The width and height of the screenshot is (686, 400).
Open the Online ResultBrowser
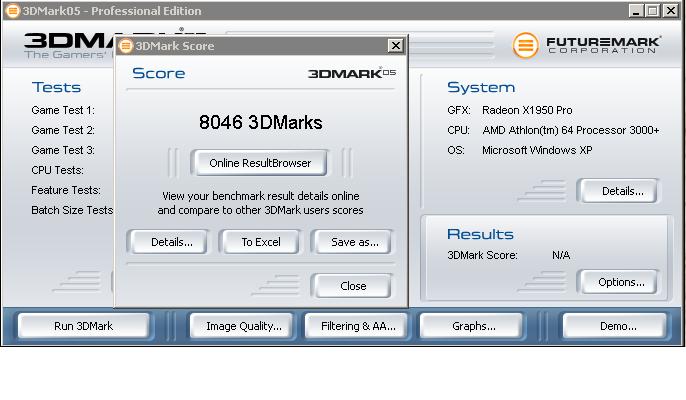[260, 163]
